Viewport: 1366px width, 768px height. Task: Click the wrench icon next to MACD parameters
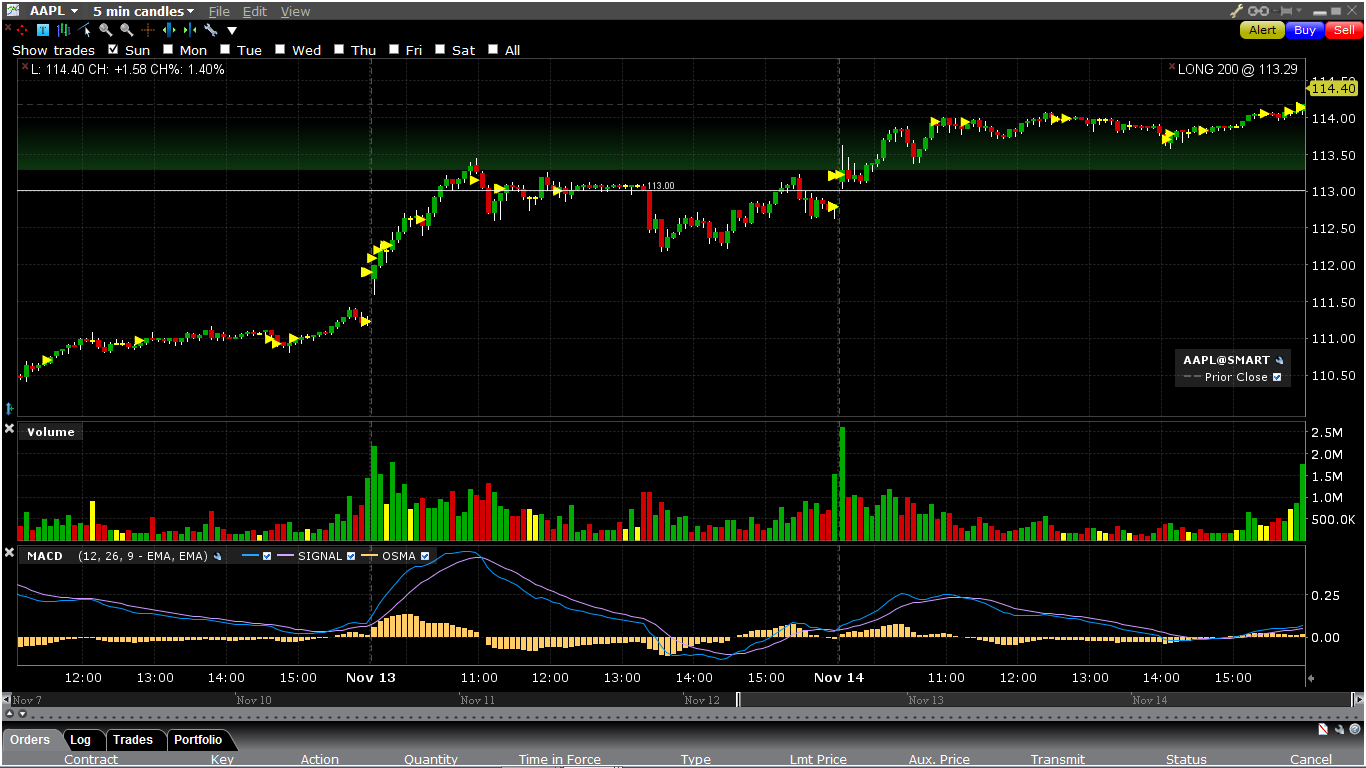(218, 556)
